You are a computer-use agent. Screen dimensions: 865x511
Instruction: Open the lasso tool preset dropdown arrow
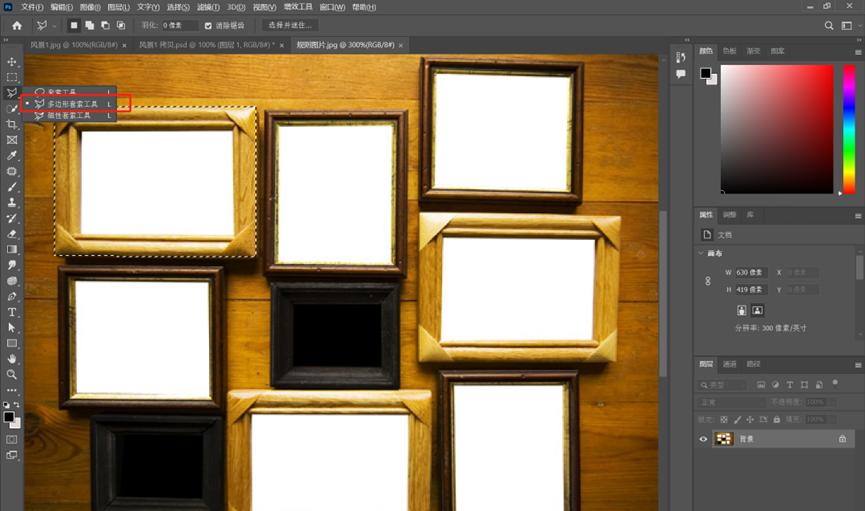point(54,25)
